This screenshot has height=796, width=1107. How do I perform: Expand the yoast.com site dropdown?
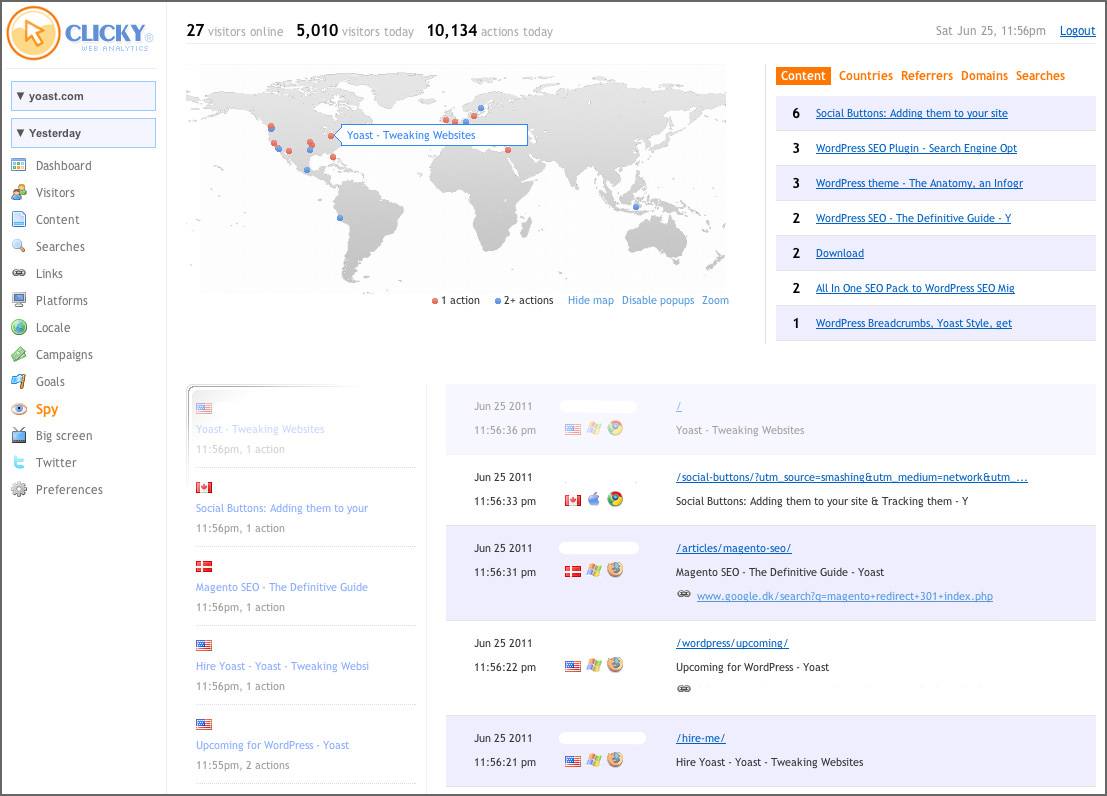pyautogui.click(x=83, y=96)
